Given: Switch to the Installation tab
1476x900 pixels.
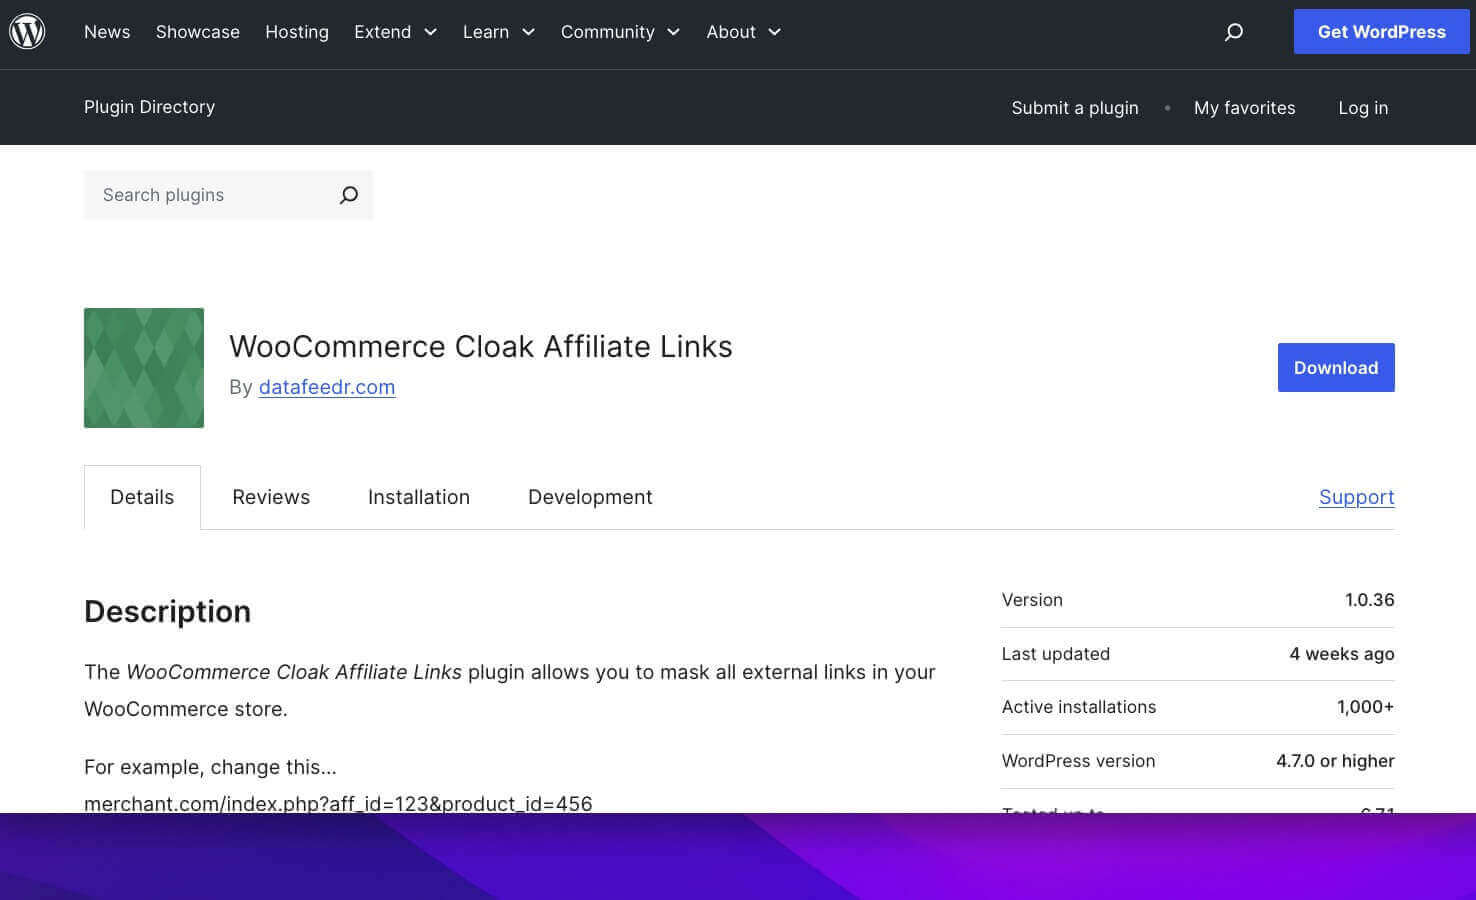Looking at the screenshot, I should click(419, 497).
